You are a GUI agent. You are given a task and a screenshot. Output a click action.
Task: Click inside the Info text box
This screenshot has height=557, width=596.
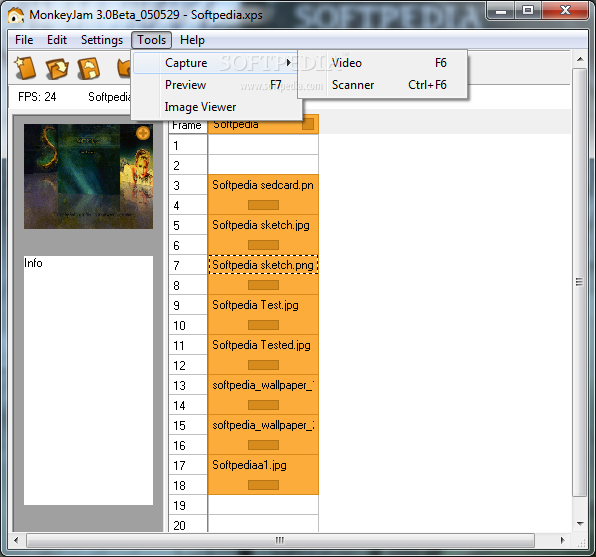tap(89, 380)
